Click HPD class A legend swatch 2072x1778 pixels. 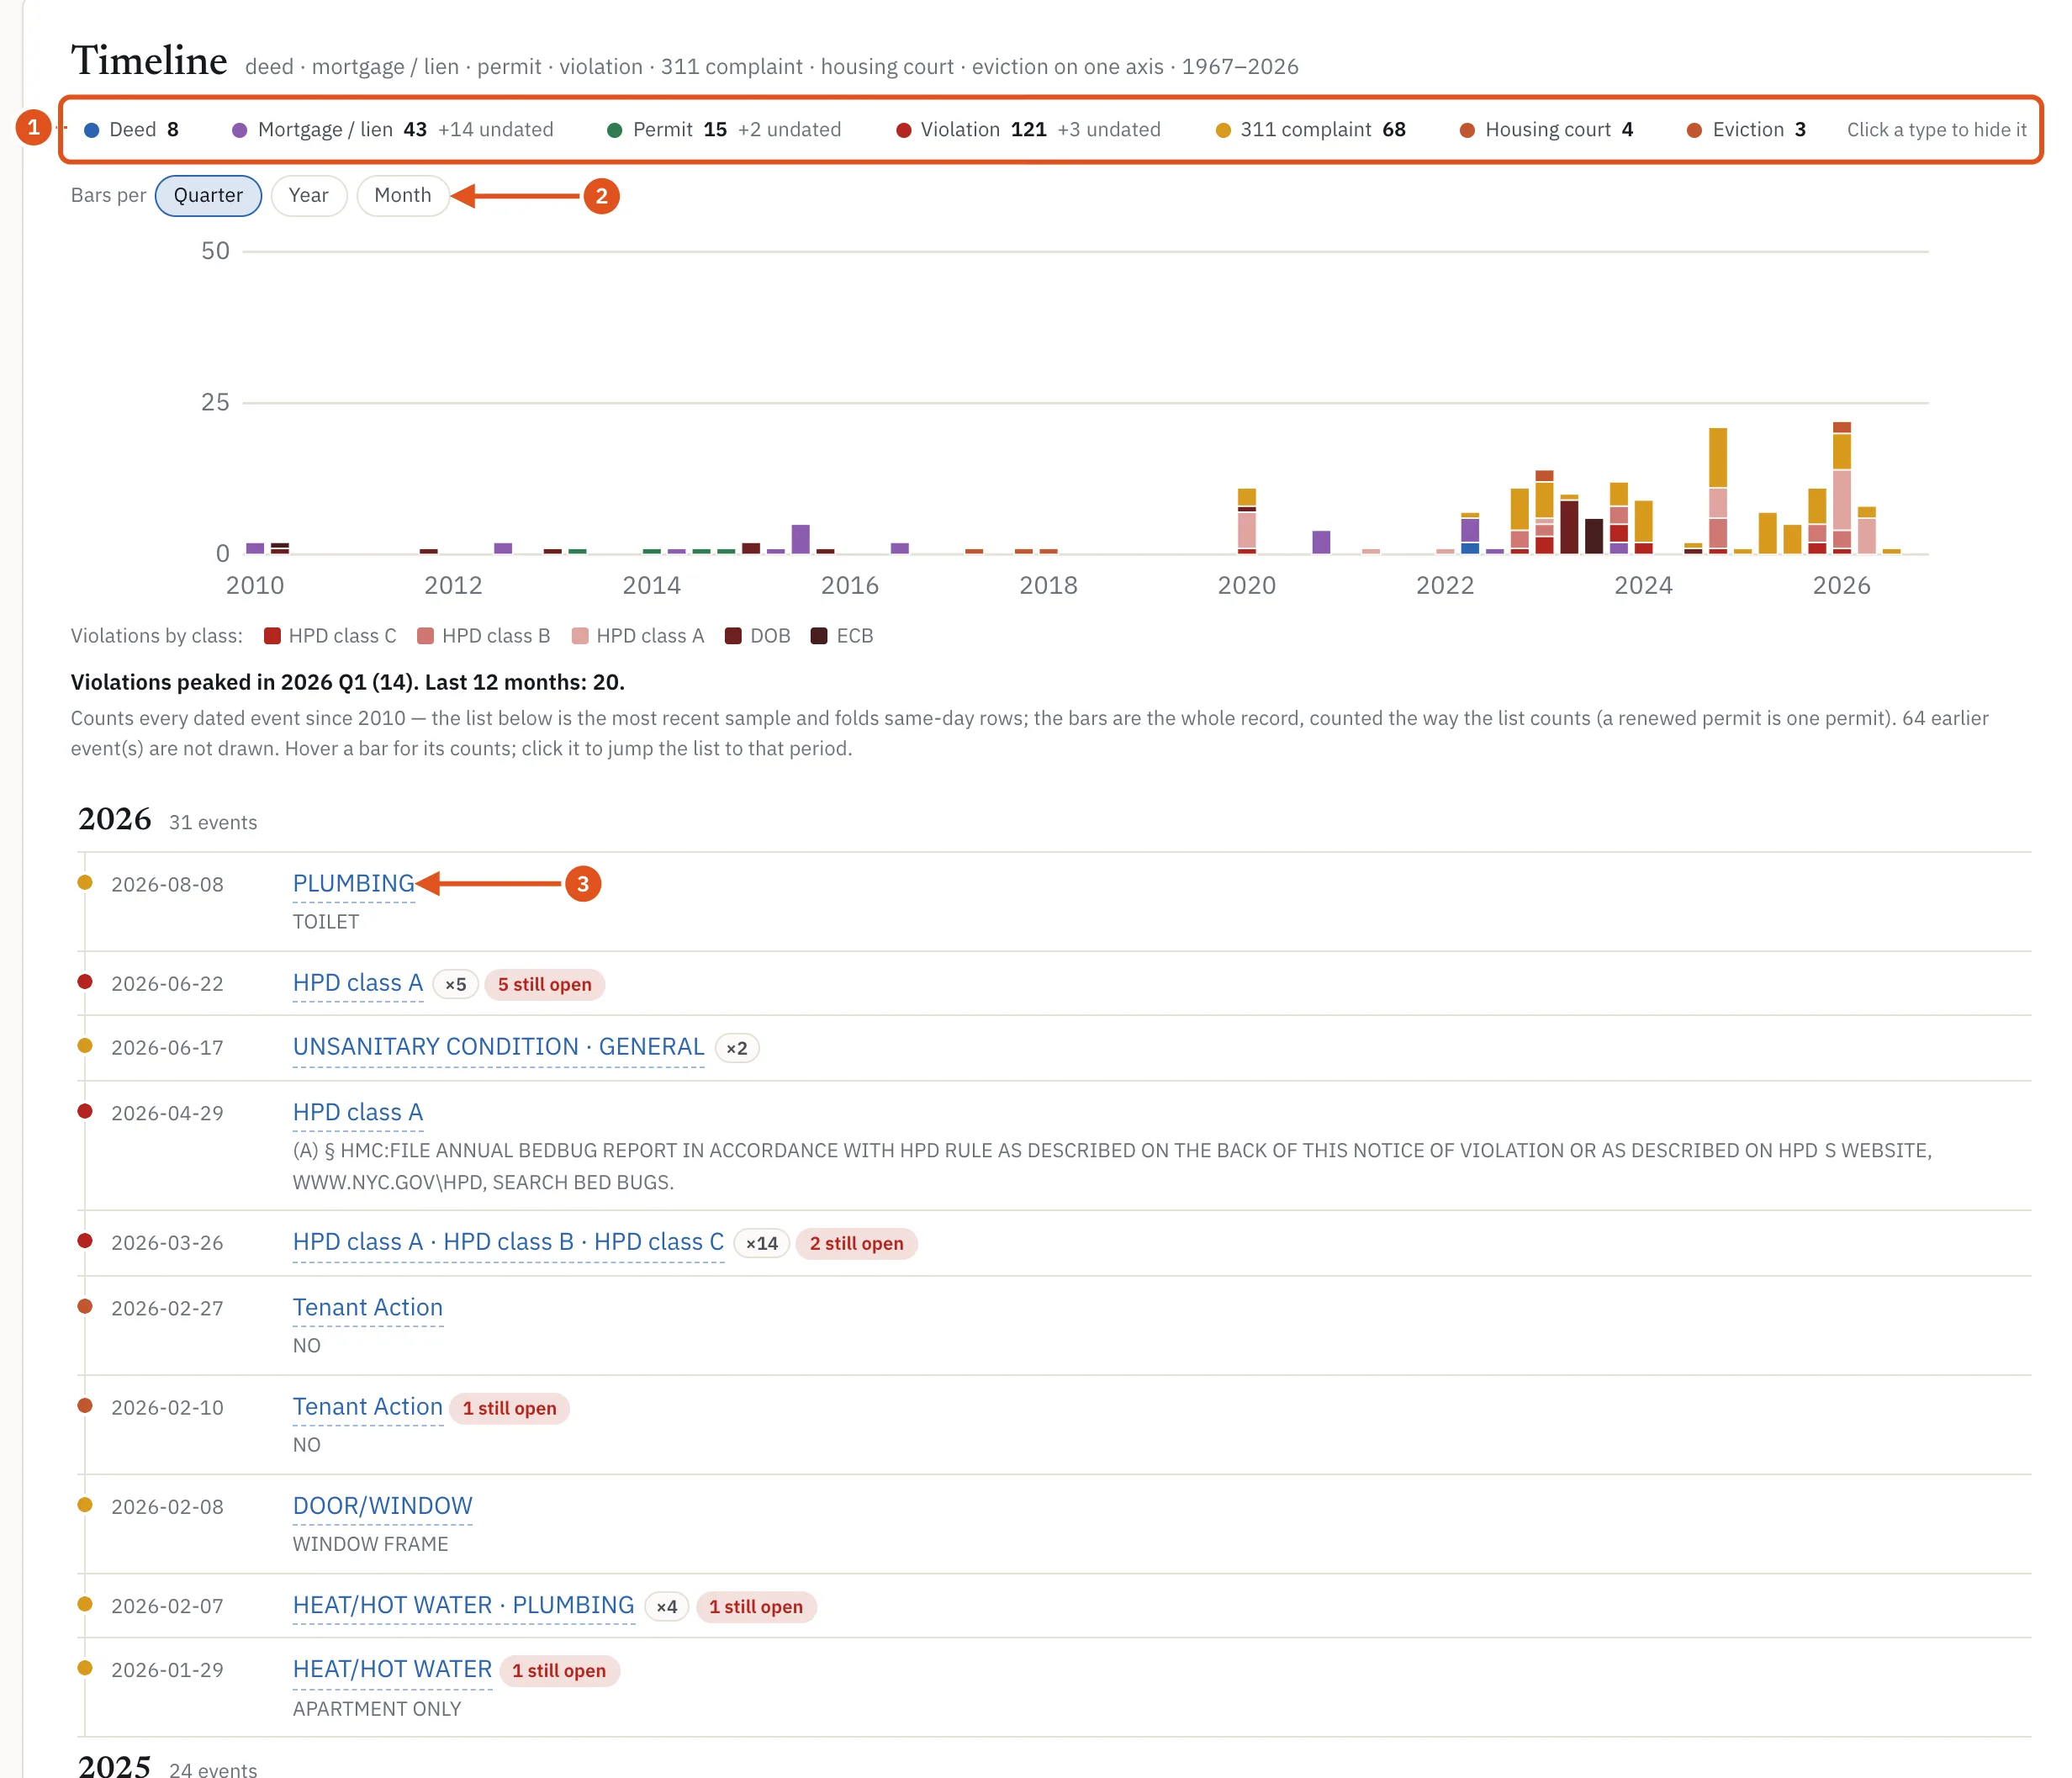pyautogui.click(x=579, y=636)
